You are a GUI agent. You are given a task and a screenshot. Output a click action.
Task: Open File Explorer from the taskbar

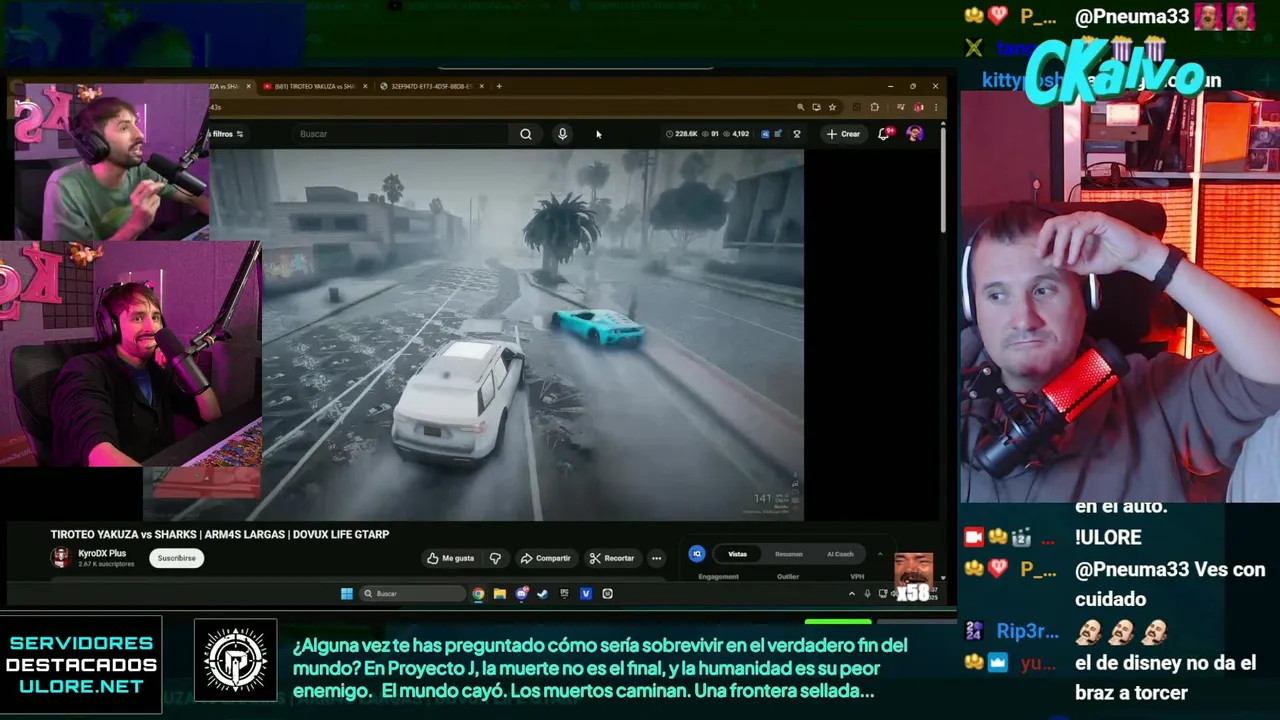499,593
